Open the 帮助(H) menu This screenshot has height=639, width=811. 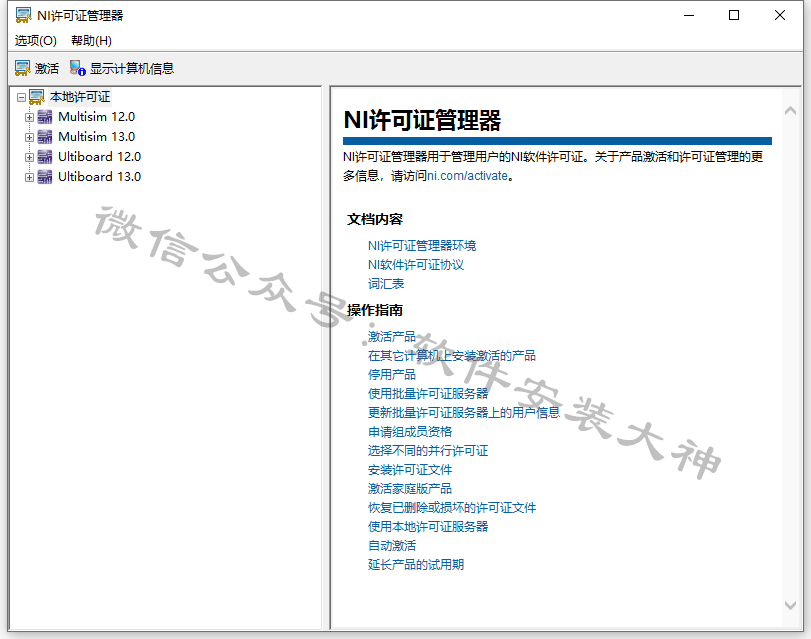click(x=92, y=40)
